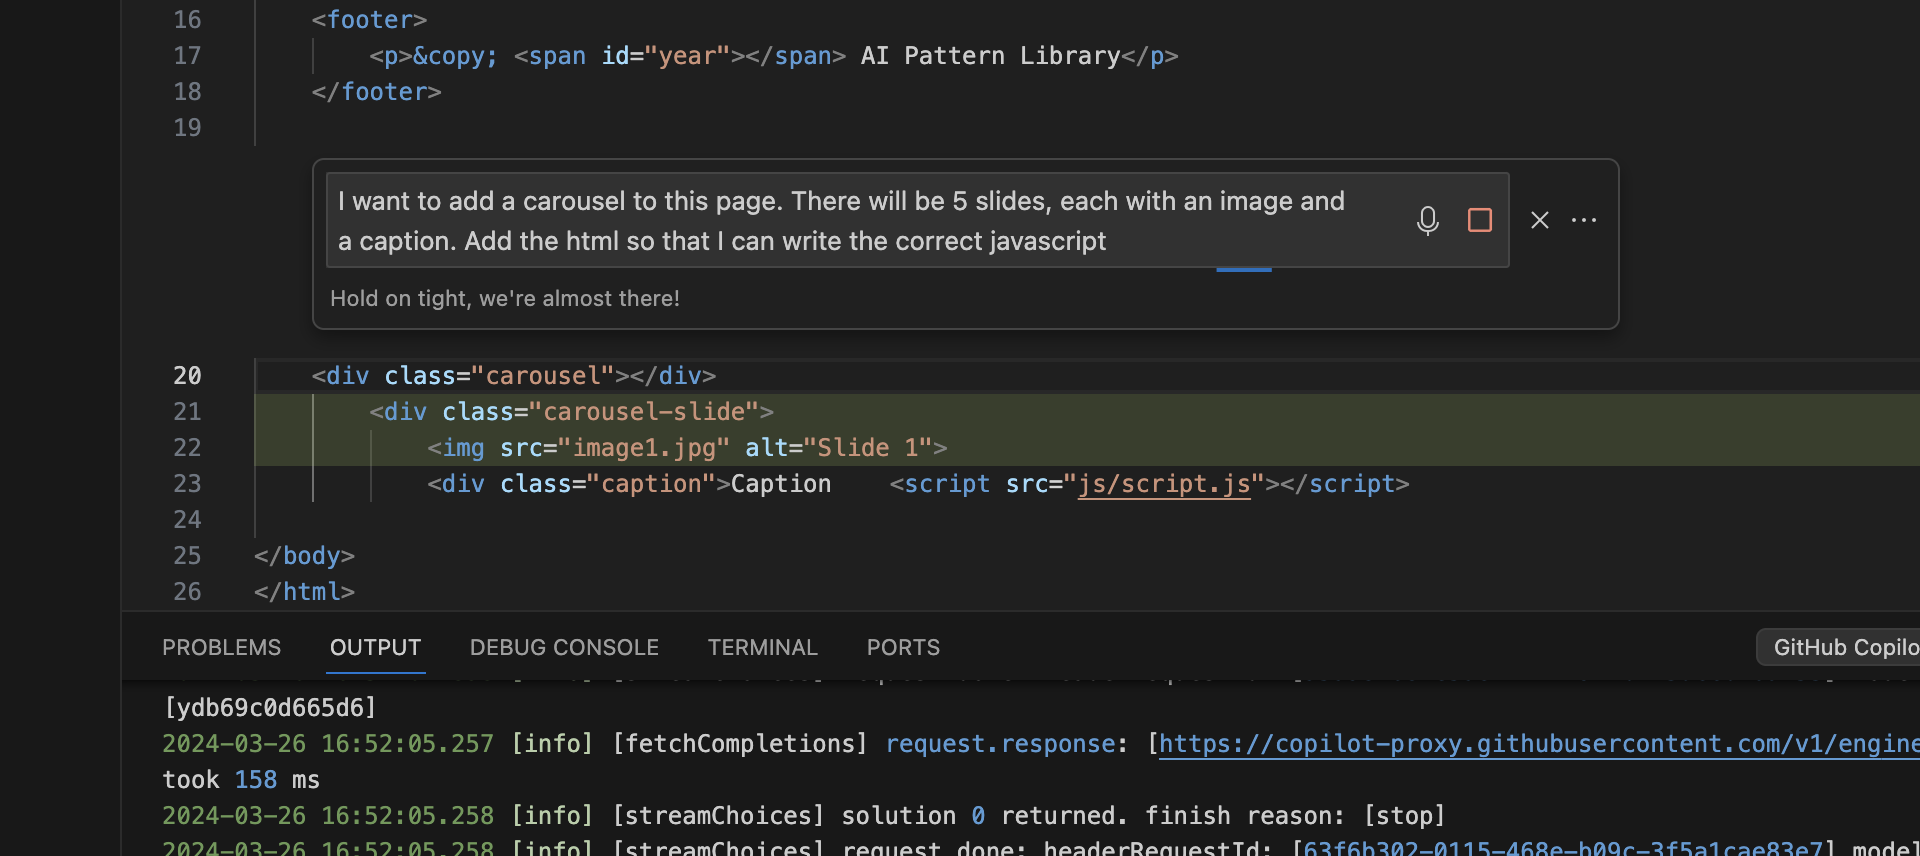Open the inline chat more actions ellipsis

click(x=1584, y=220)
